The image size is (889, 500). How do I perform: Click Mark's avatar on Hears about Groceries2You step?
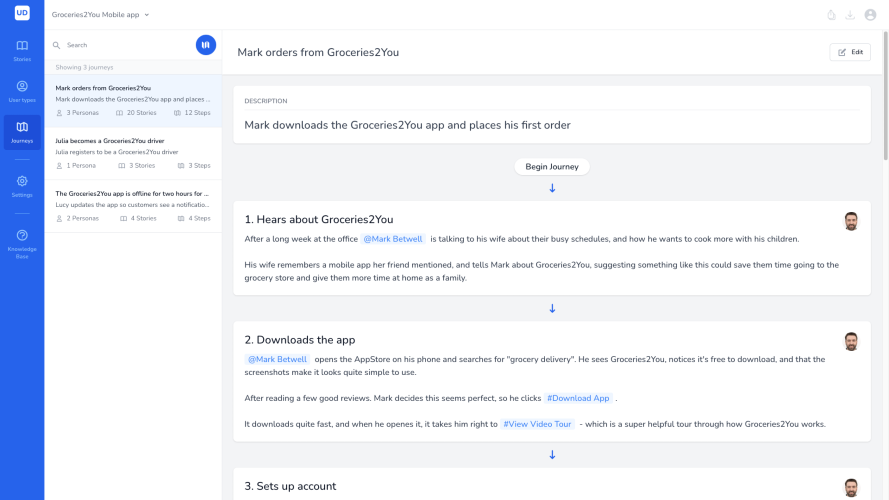pos(851,221)
